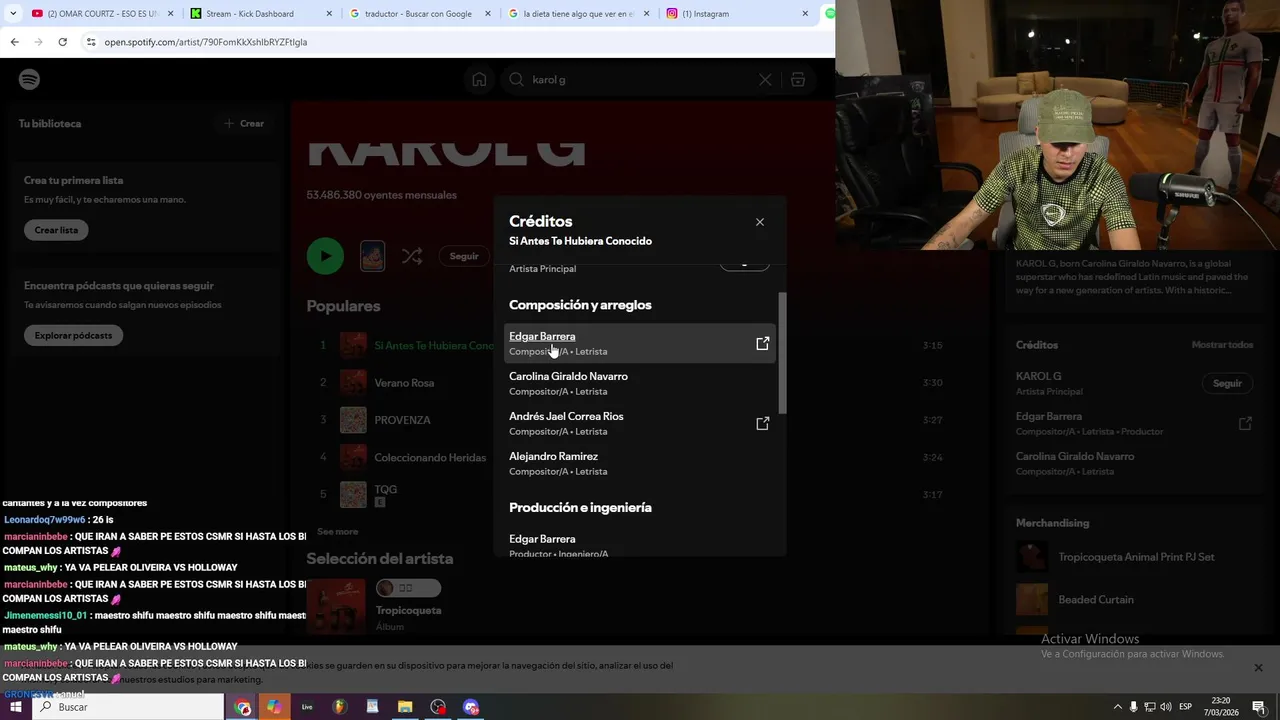
Task: Open Edgar Barrera's external link icon
Action: click(762, 344)
